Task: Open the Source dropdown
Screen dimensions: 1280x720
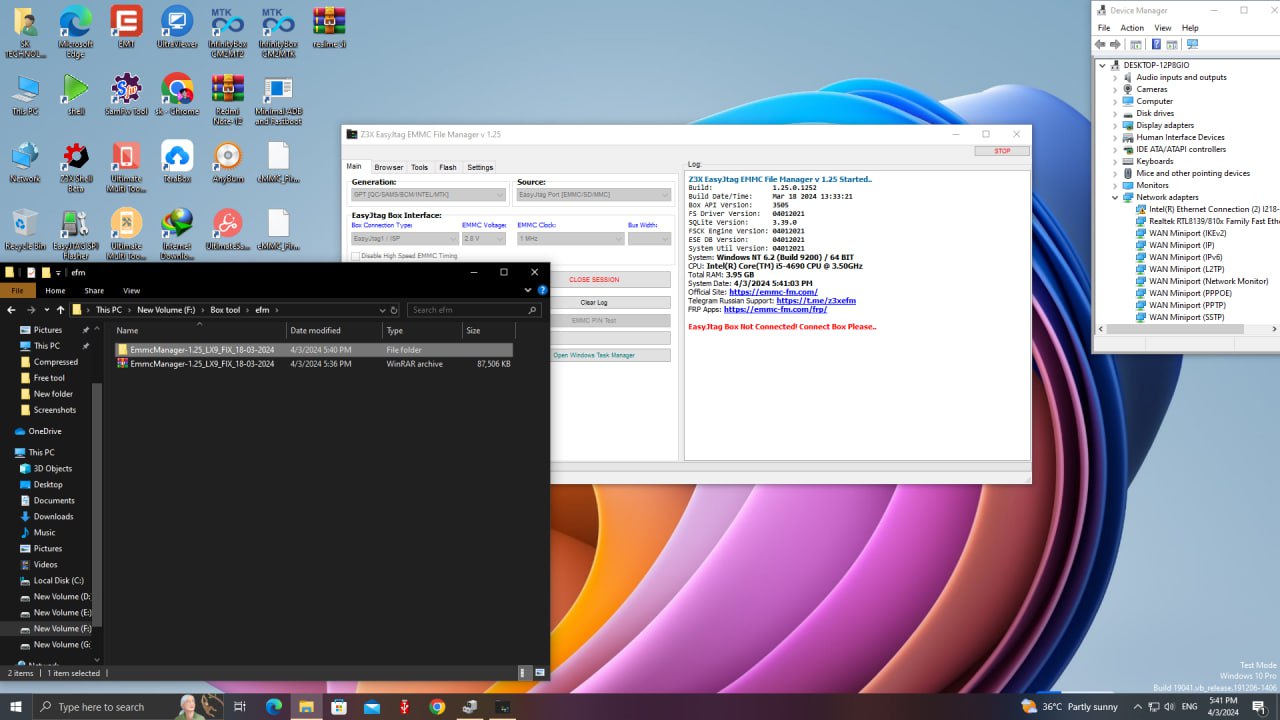Action: [594, 195]
